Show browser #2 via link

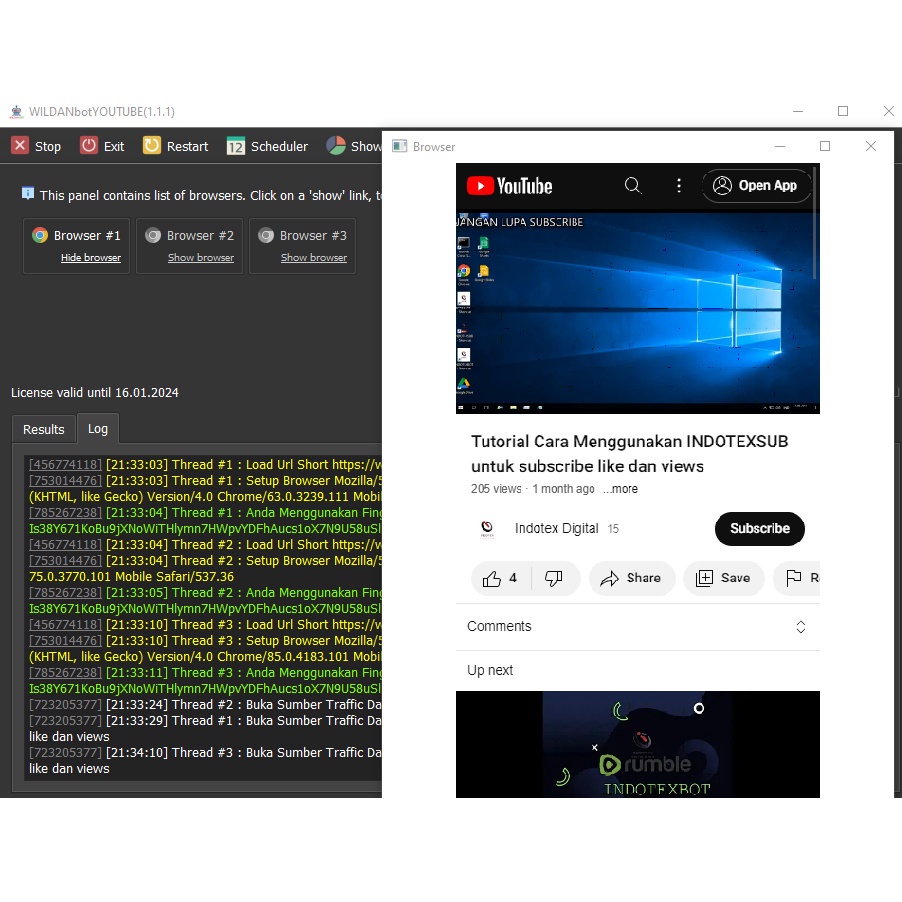[x=201, y=258]
